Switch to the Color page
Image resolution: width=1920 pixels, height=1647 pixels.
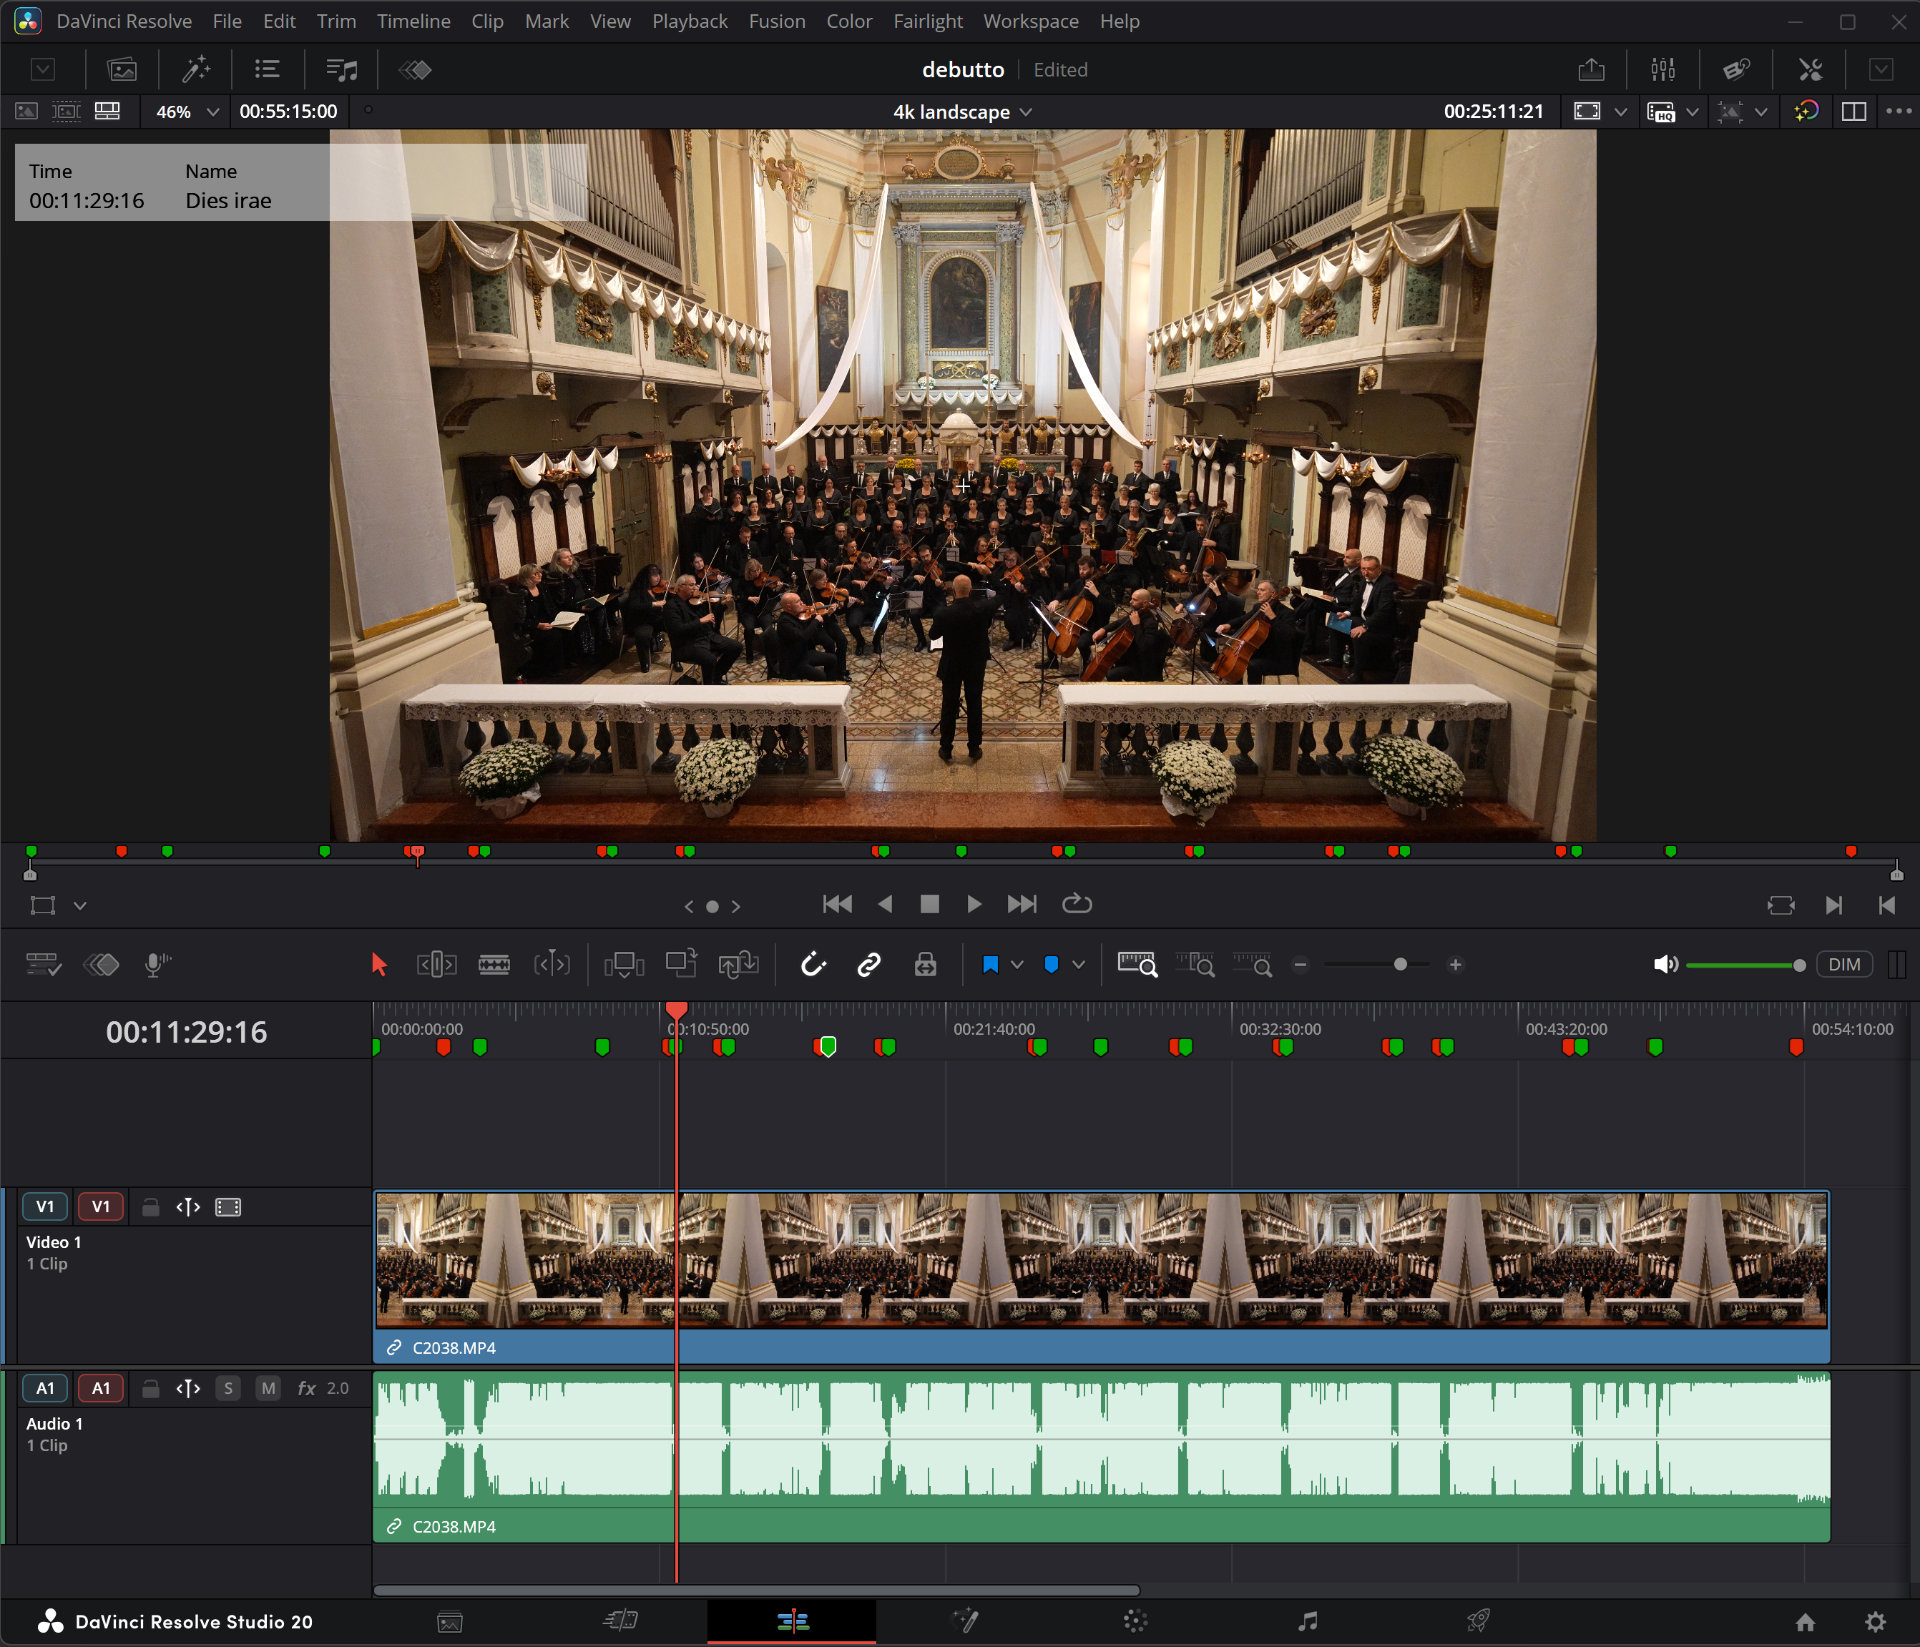(1135, 1622)
